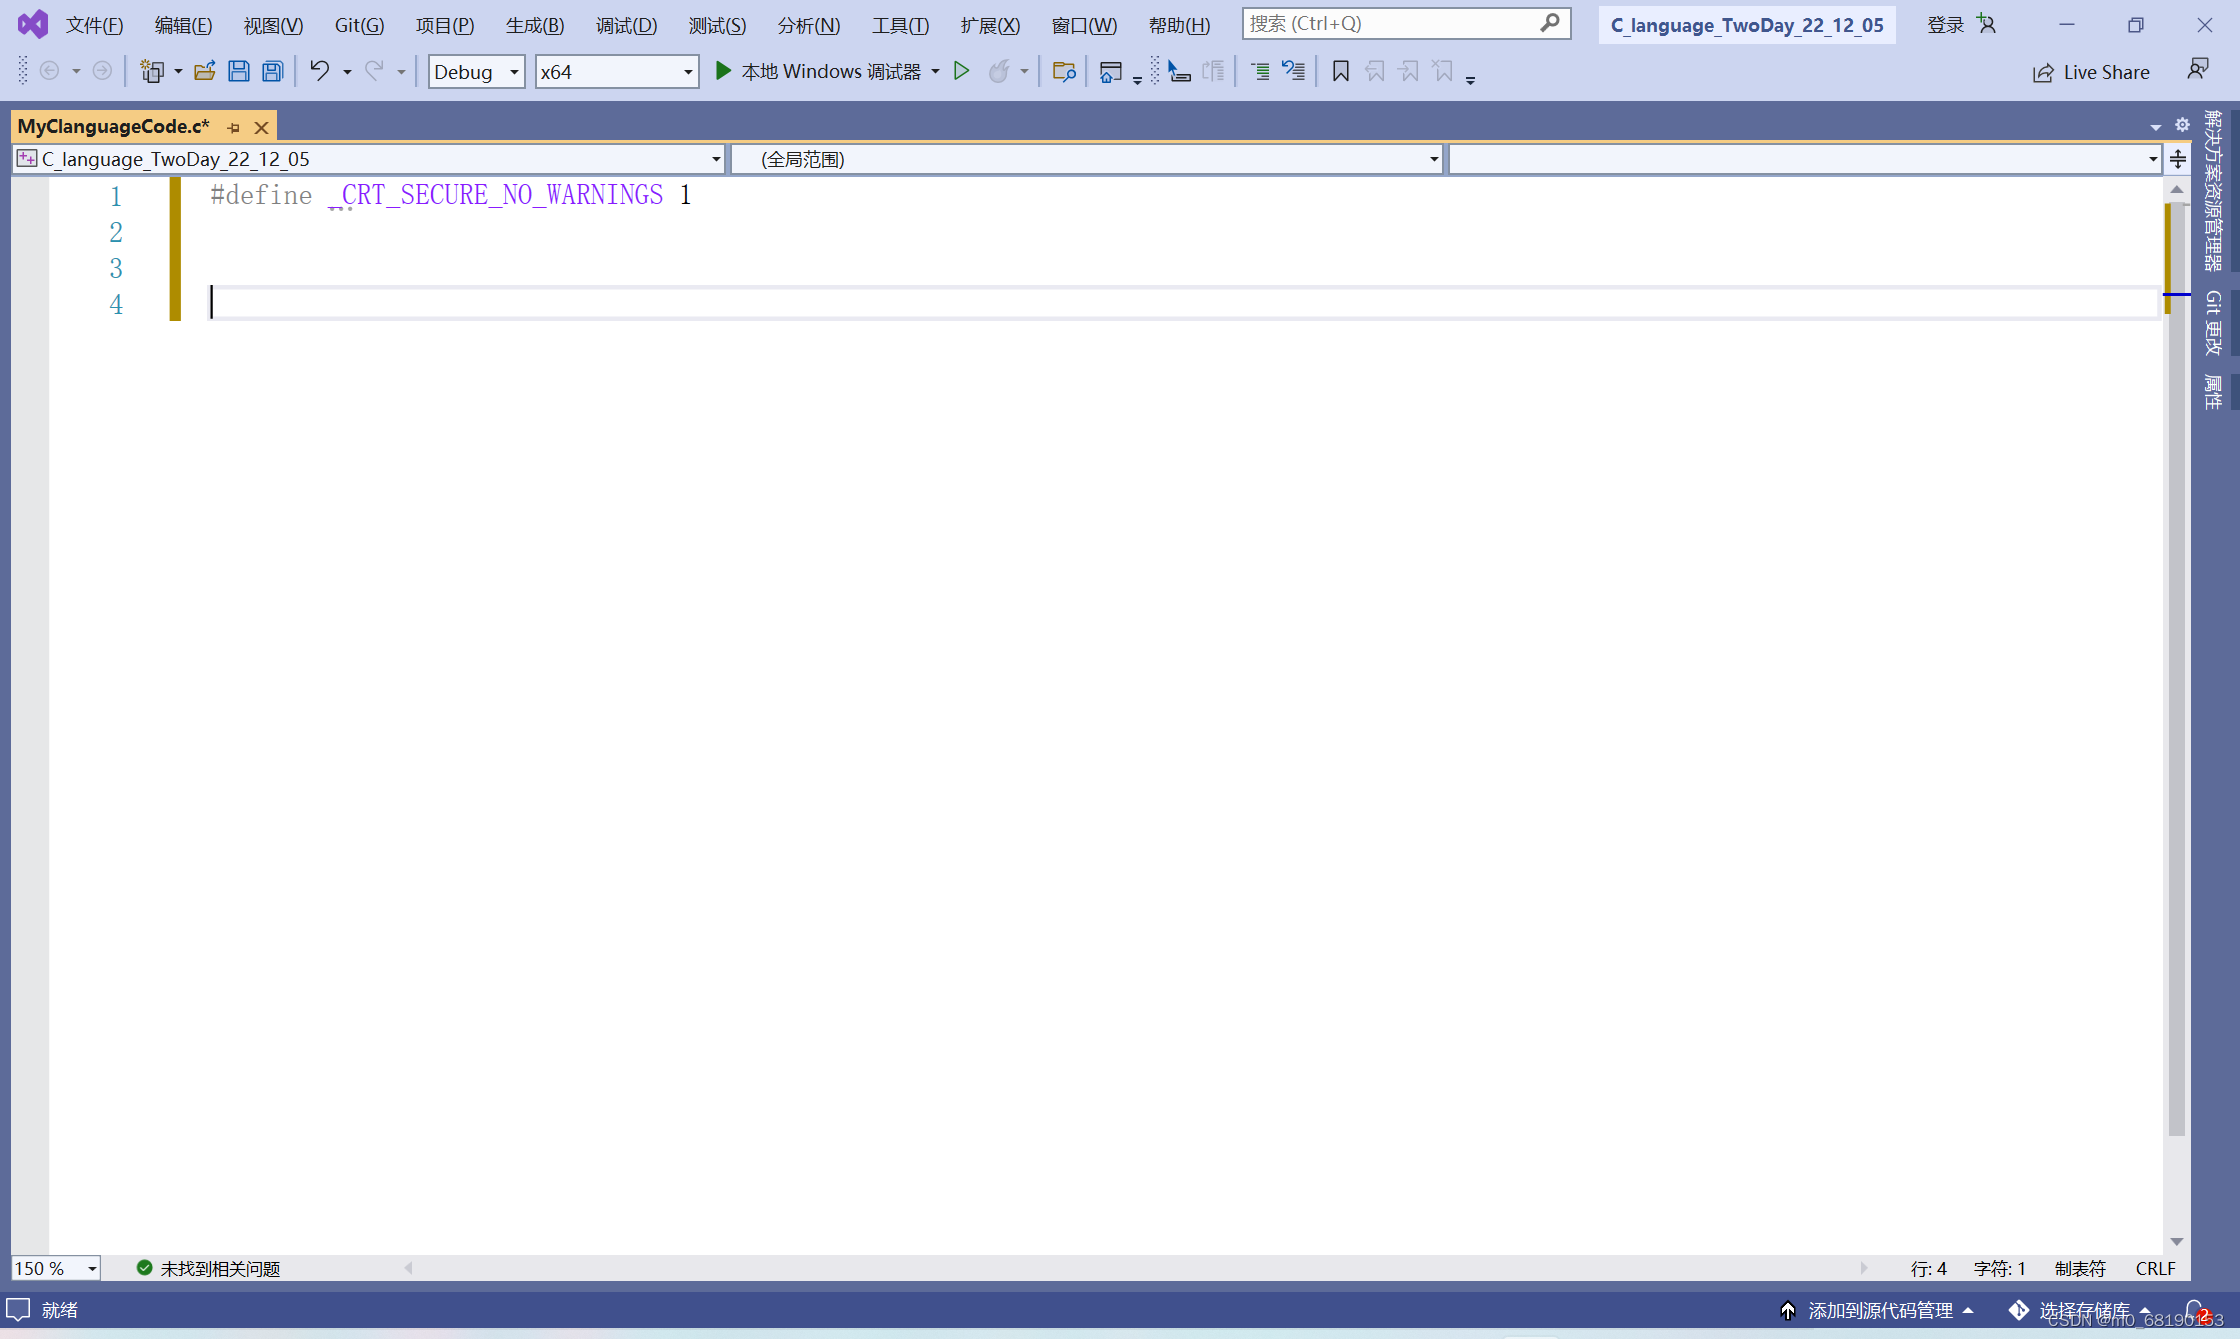
Task: Save all files
Action: [x=272, y=71]
